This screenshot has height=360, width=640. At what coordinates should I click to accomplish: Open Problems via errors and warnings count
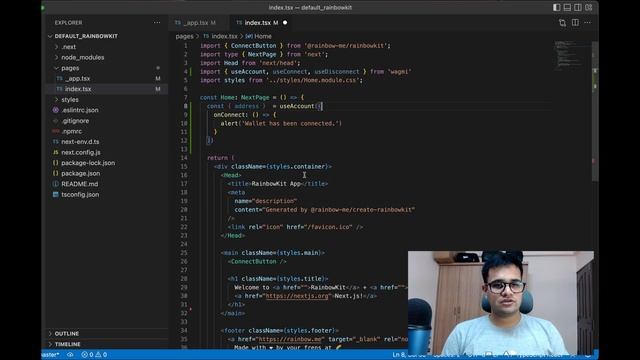[x=94, y=355]
